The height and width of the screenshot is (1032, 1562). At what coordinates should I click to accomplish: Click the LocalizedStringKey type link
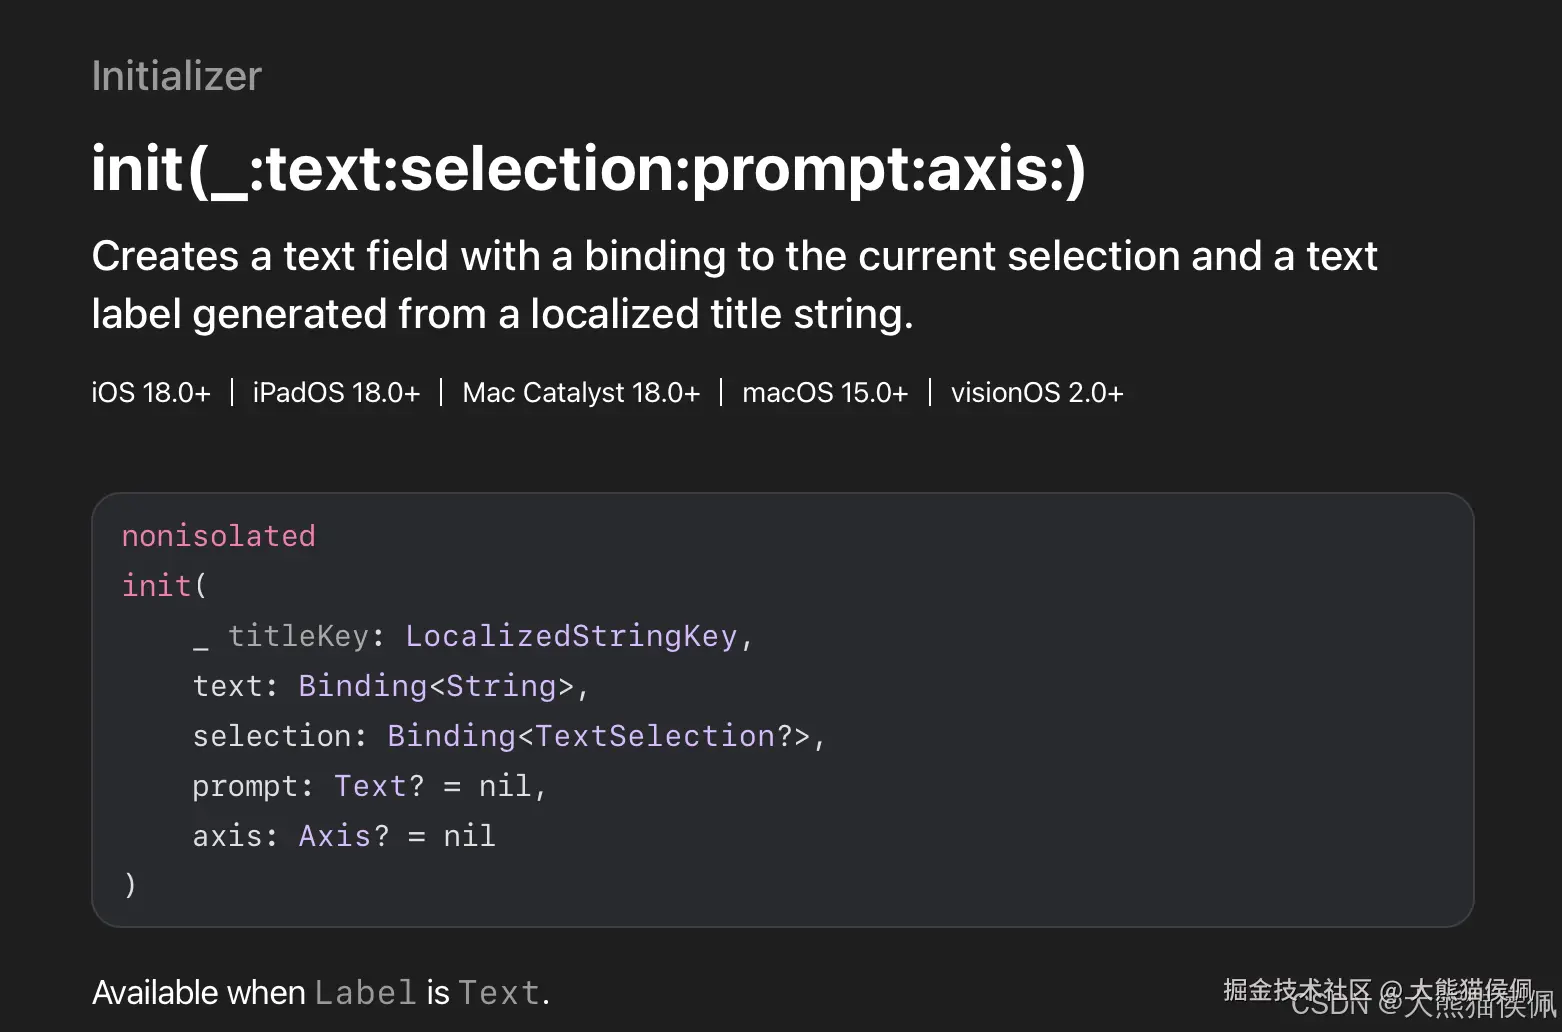click(570, 636)
